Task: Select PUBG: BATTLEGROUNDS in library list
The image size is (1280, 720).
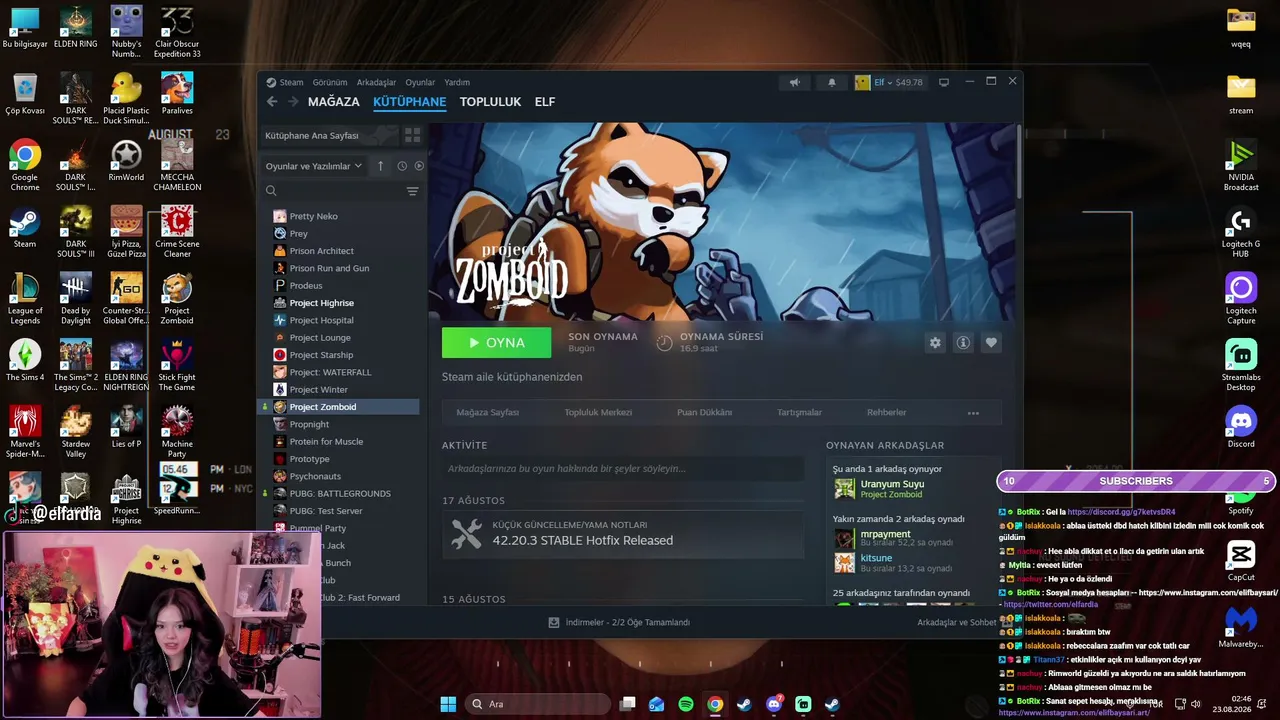Action: pyautogui.click(x=340, y=494)
